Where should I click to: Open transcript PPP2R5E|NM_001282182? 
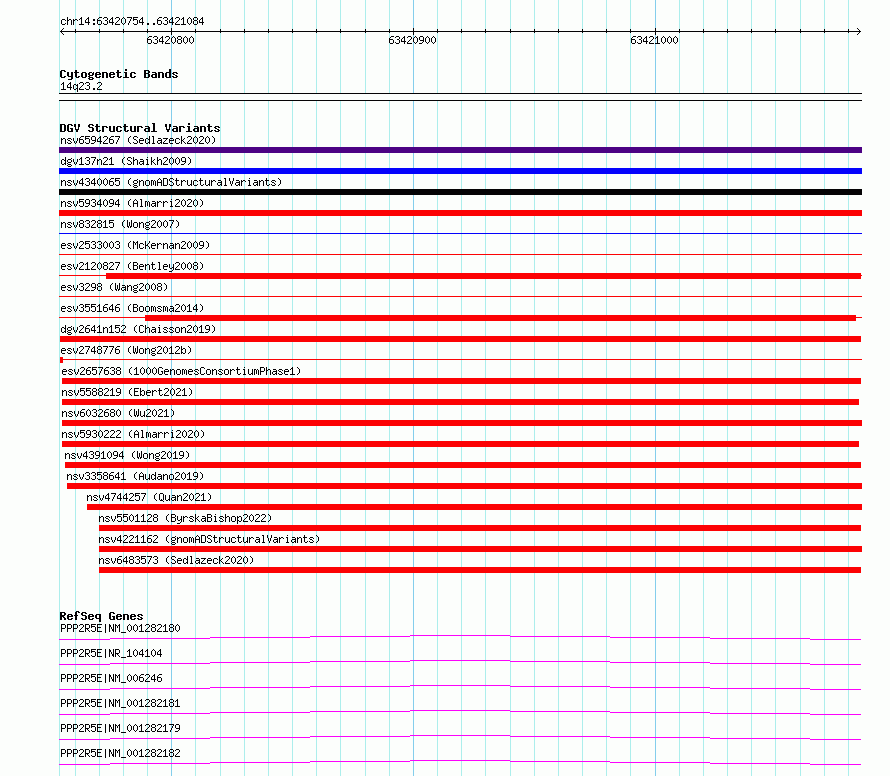(x=120, y=753)
